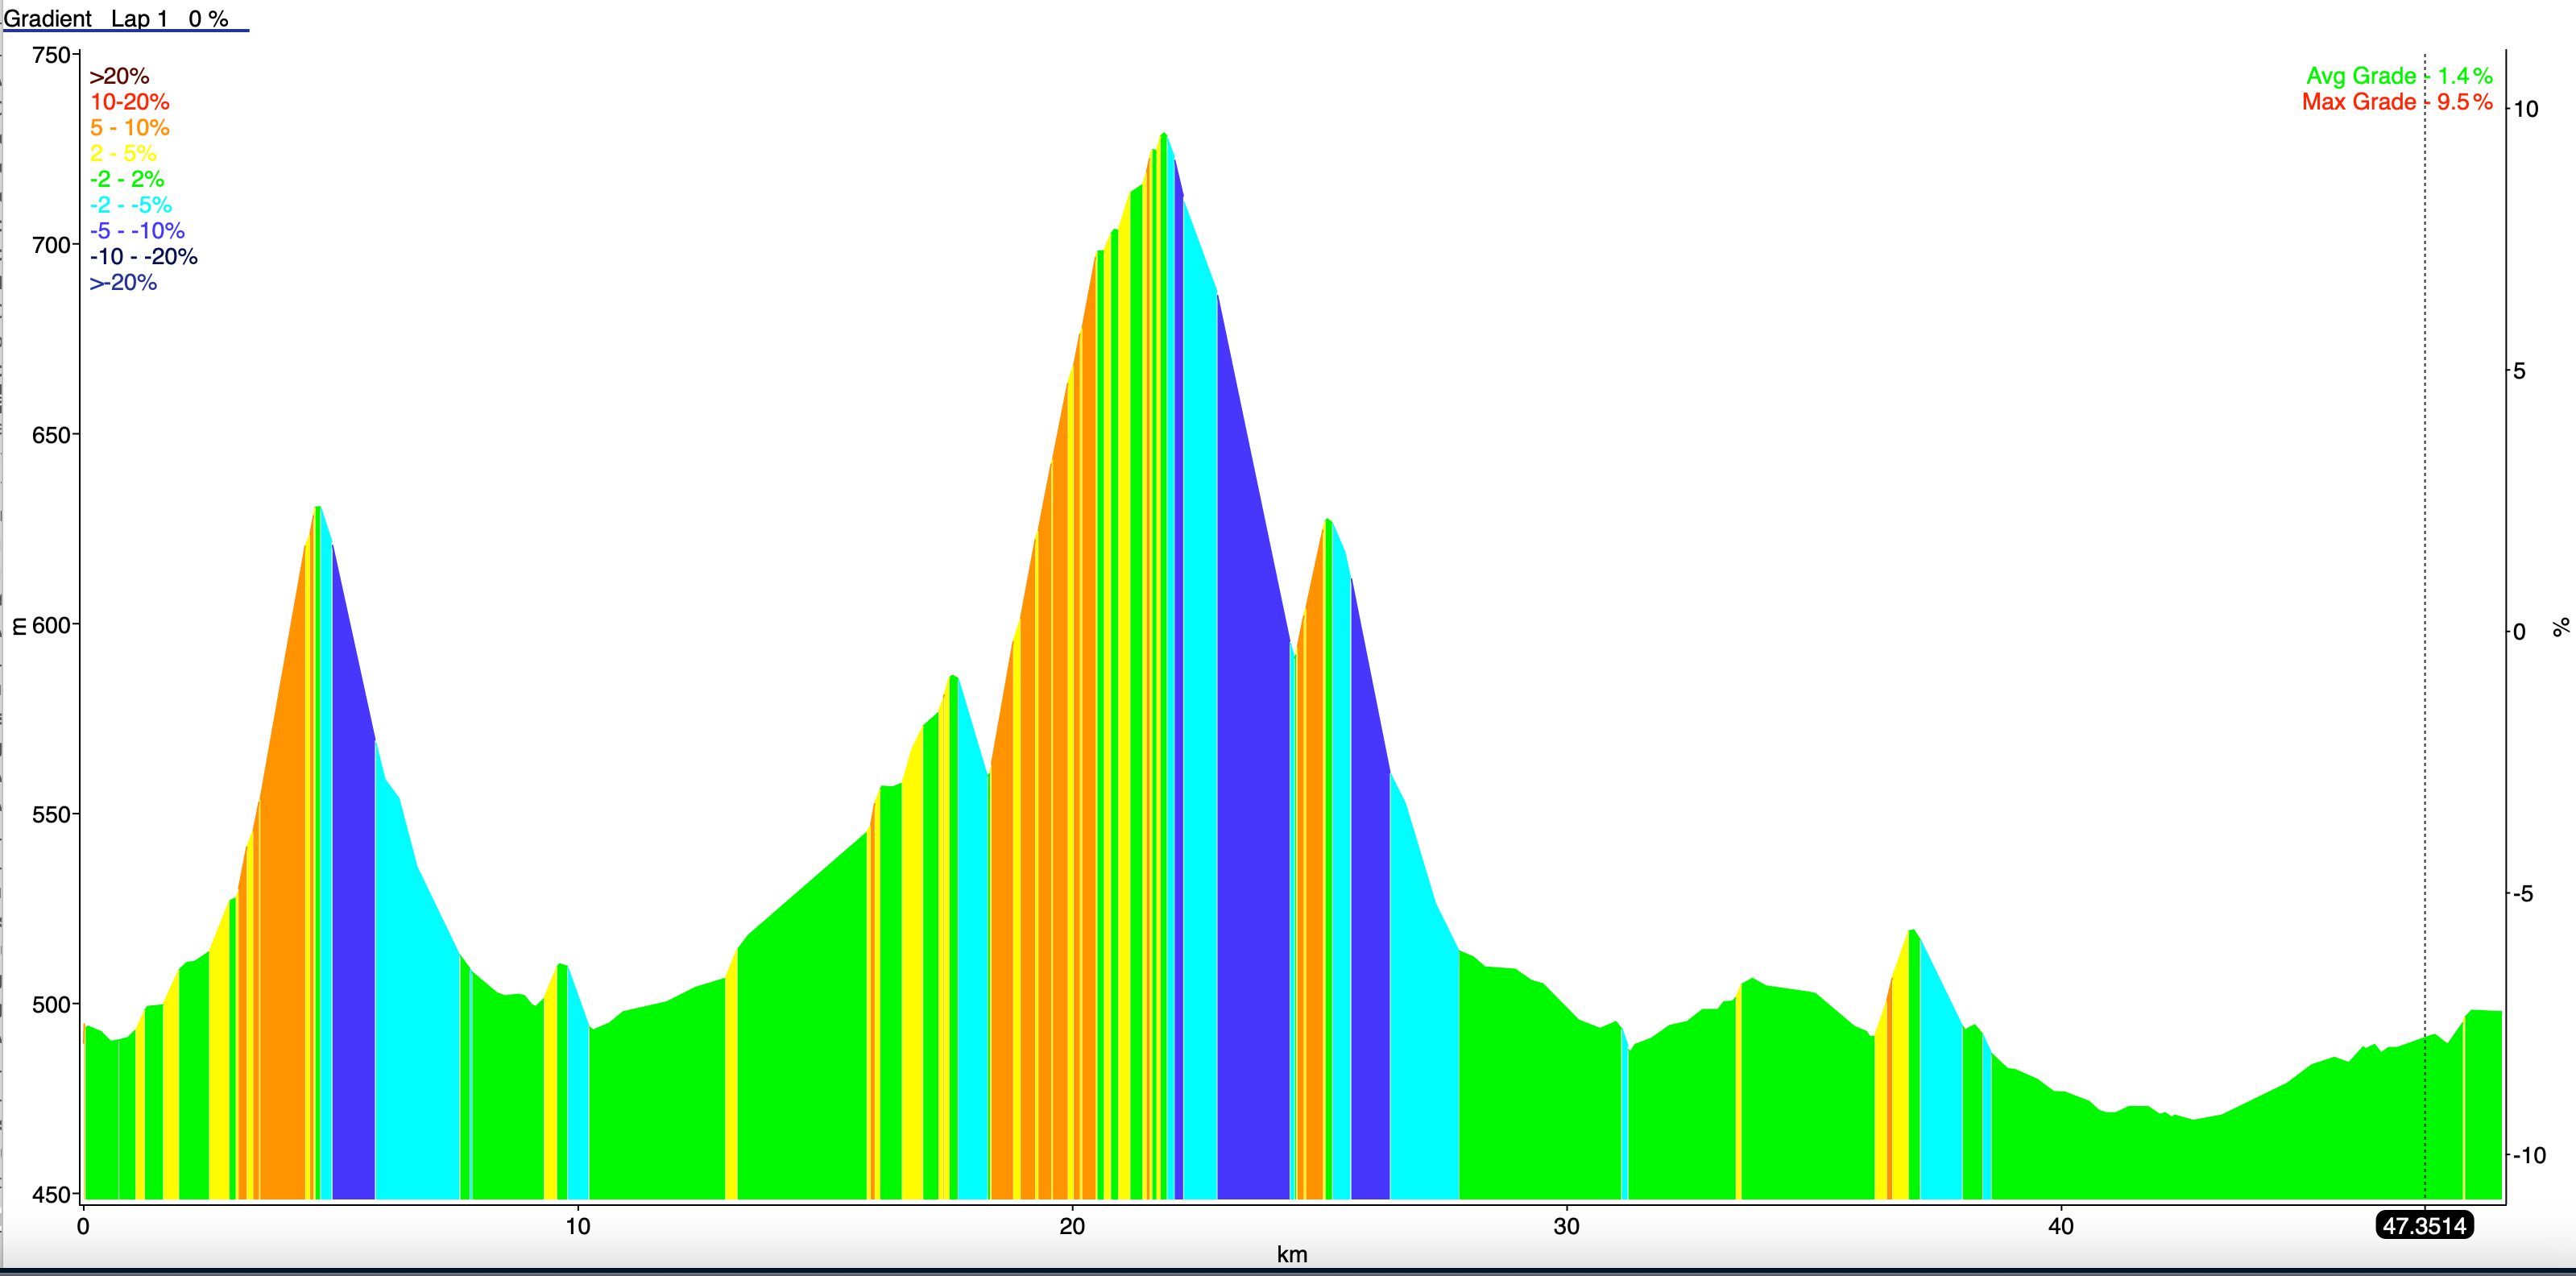Click the 2 - 5% yellow legend entry
Viewport: 2576px width, 1276px height.
coord(123,154)
